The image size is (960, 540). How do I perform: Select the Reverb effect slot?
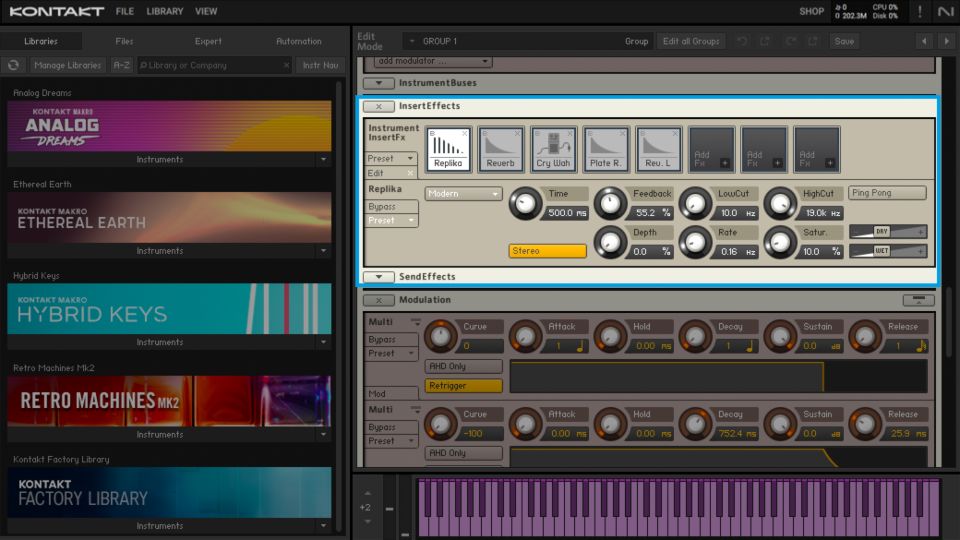501,148
